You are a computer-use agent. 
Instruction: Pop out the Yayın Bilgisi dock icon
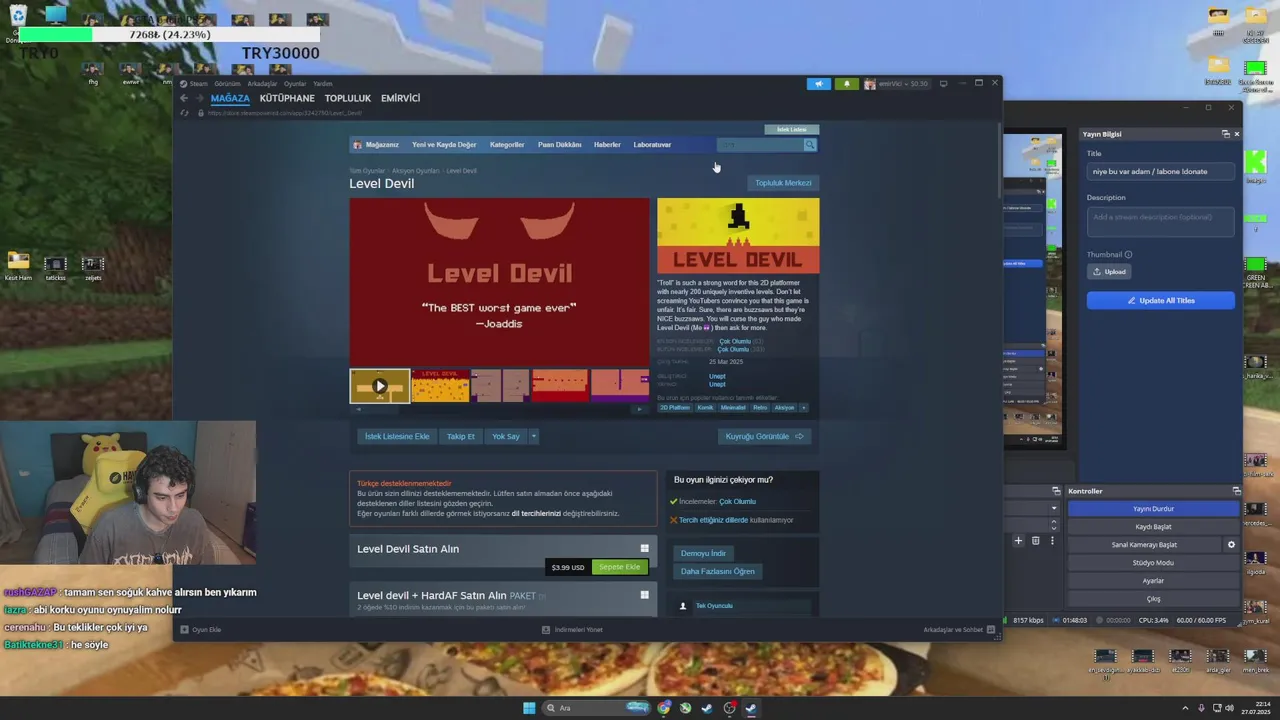click(1225, 134)
